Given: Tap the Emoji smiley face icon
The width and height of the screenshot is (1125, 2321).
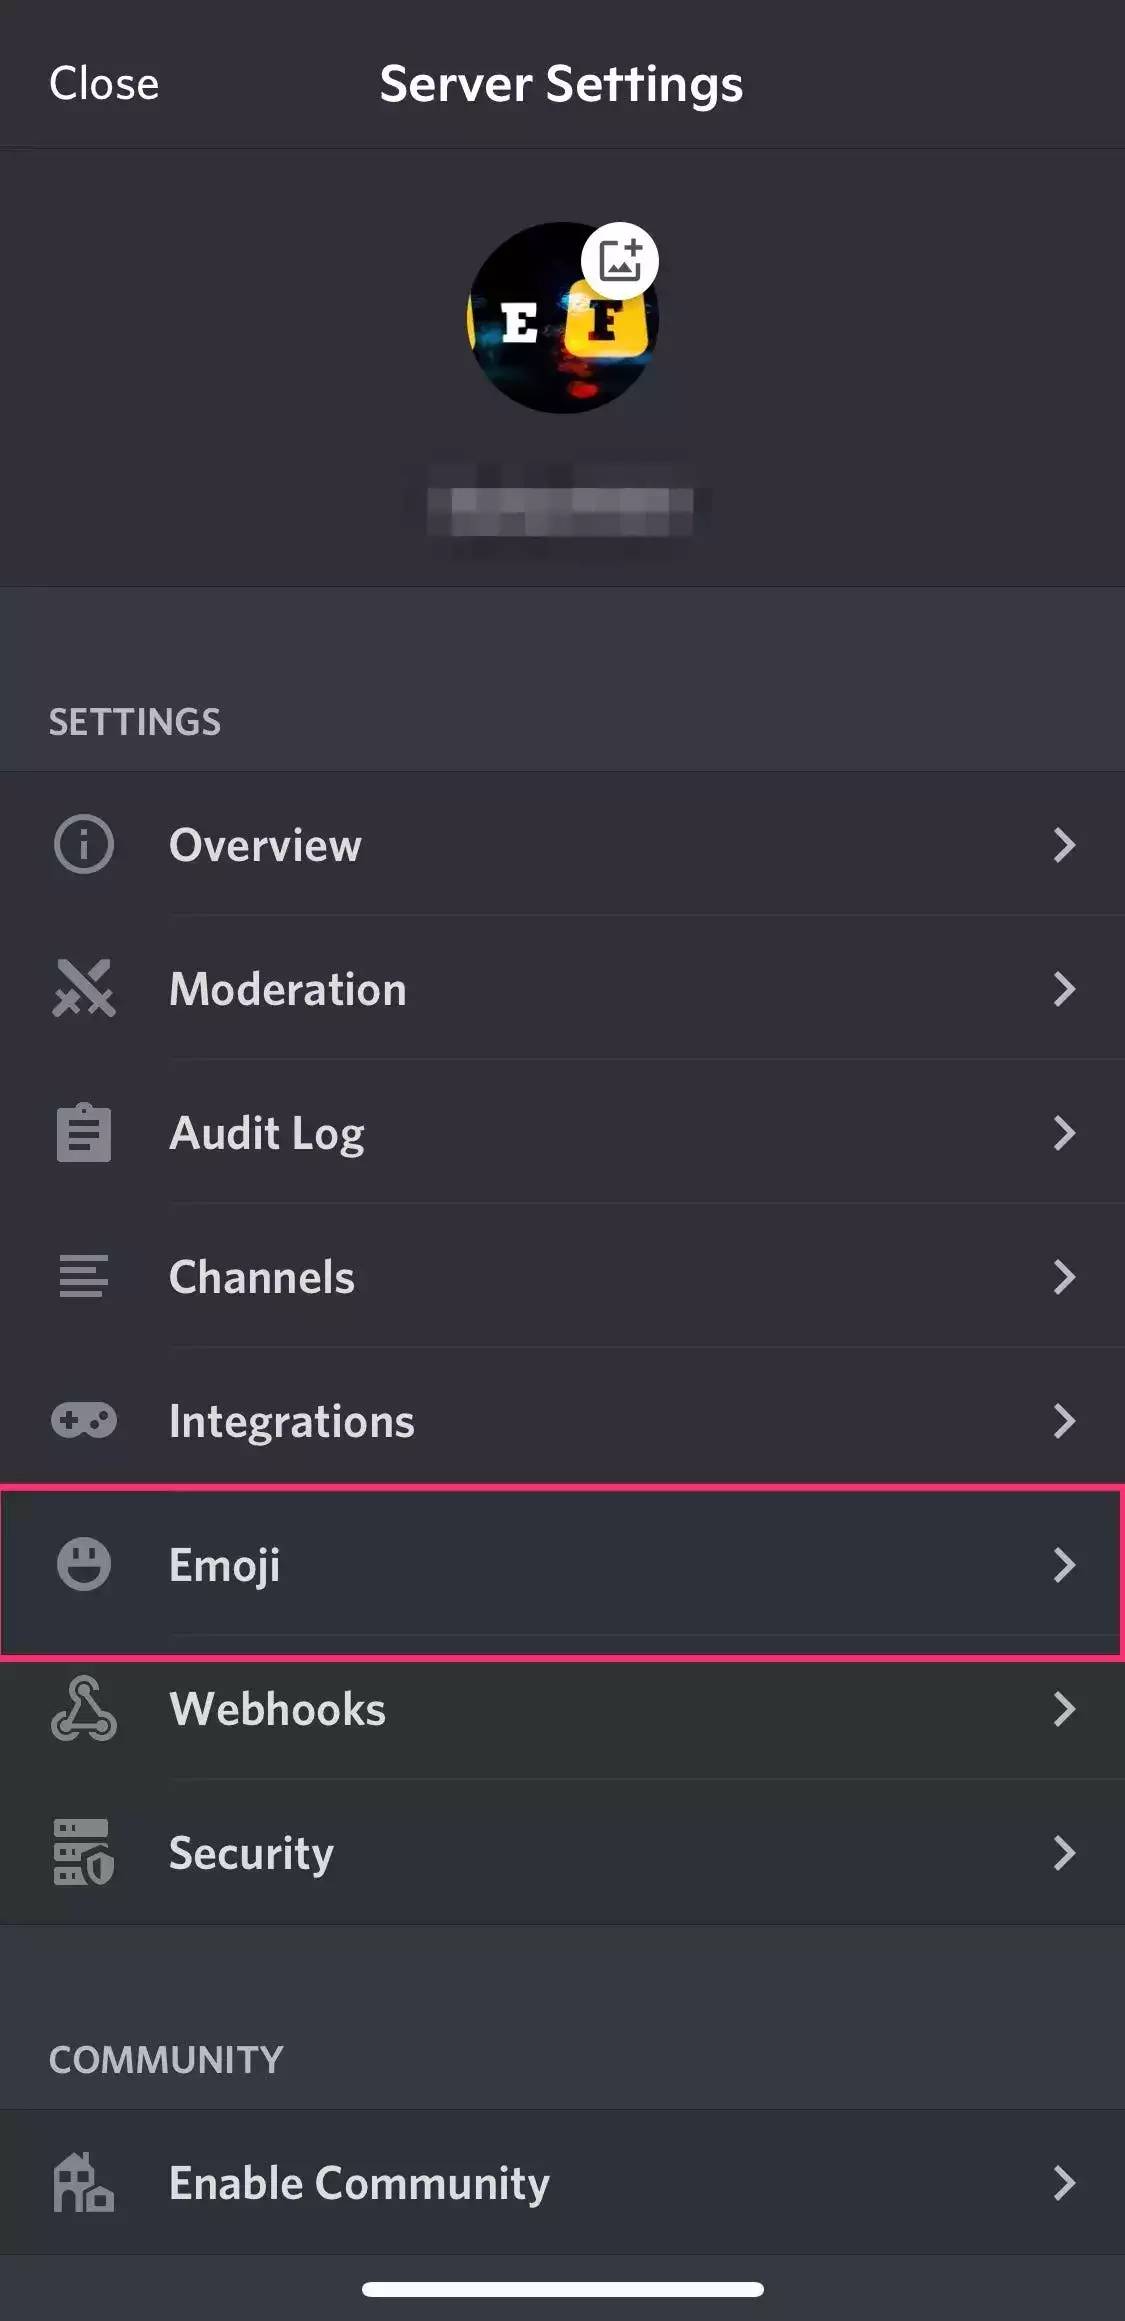Looking at the screenshot, I should (84, 1564).
